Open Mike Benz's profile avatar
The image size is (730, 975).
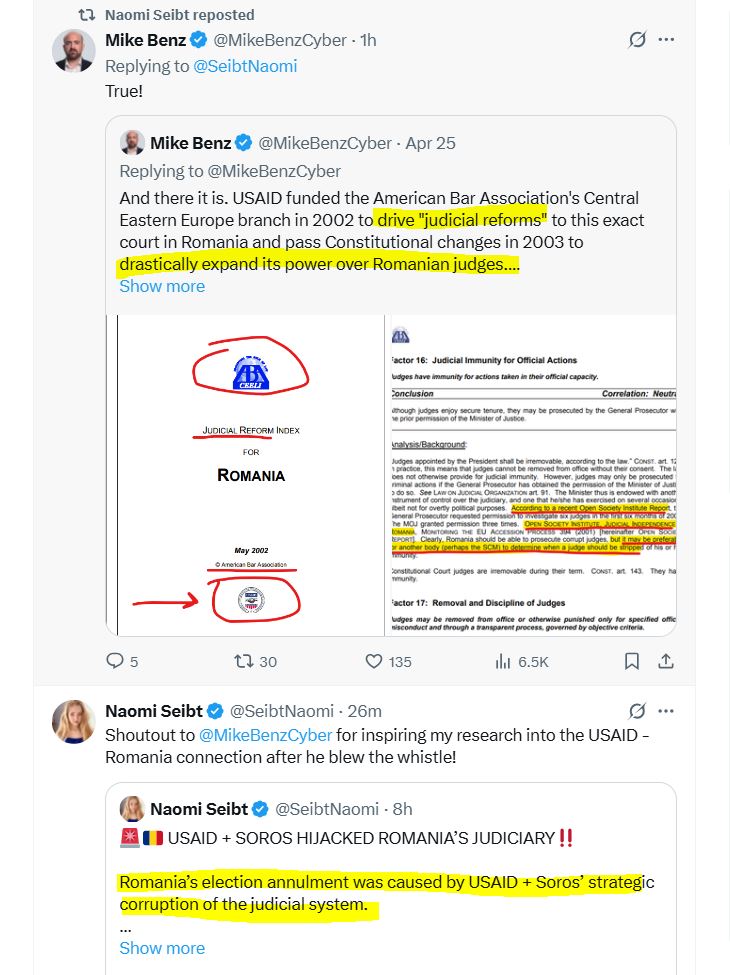[74, 51]
